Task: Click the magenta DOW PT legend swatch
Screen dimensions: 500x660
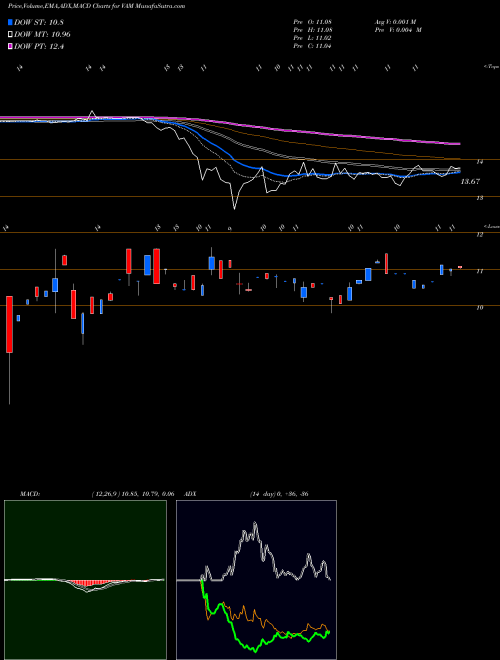Action: tap(10, 46)
